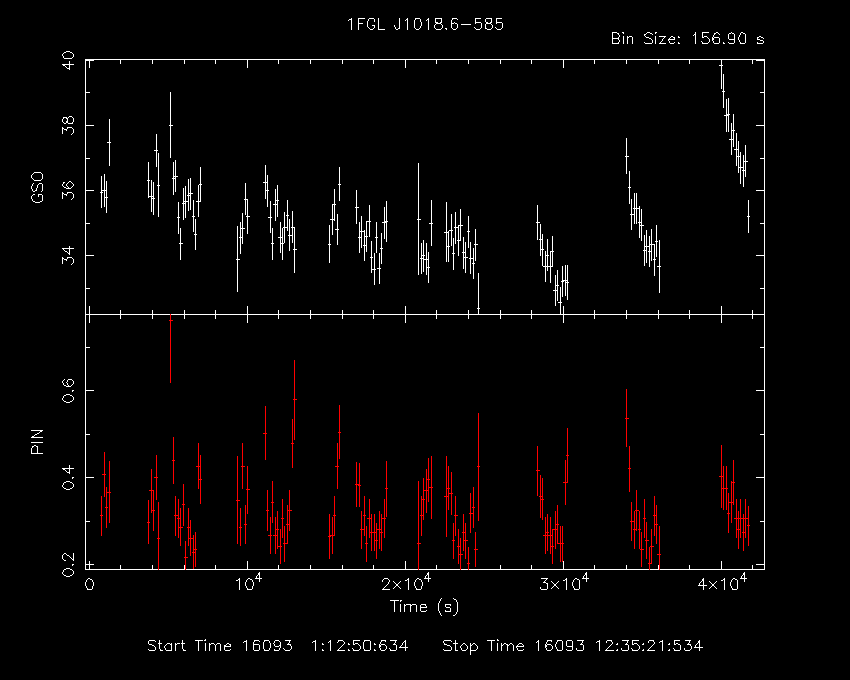Click the x-axis tick label 2×10^4

[405, 583]
